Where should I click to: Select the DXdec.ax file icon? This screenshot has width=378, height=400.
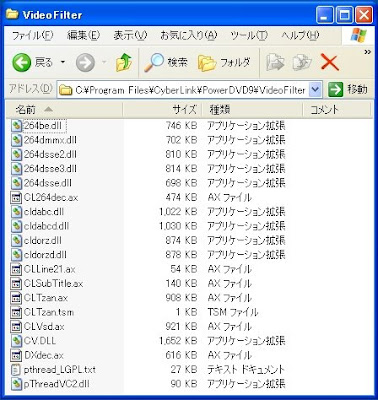pyautogui.click(x=16, y=355)
